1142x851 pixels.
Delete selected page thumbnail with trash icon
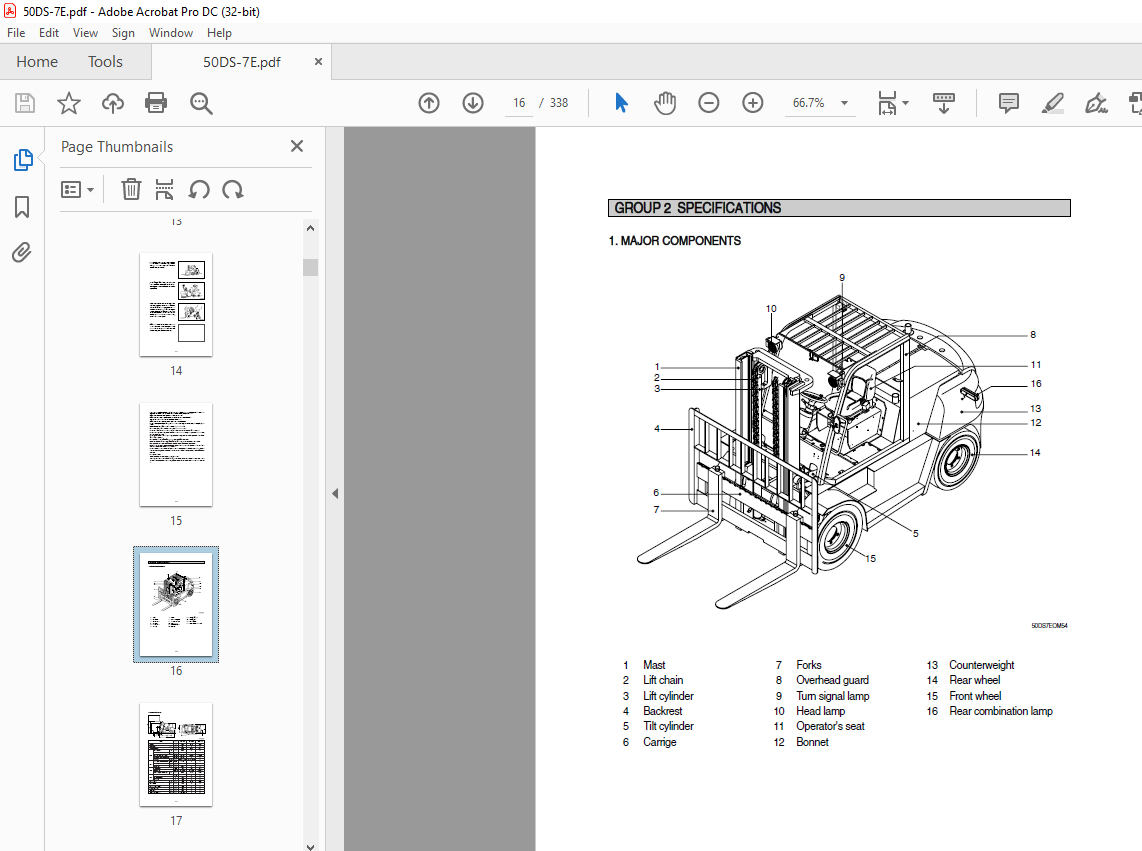pyautogui.click(x=131, y=189)
